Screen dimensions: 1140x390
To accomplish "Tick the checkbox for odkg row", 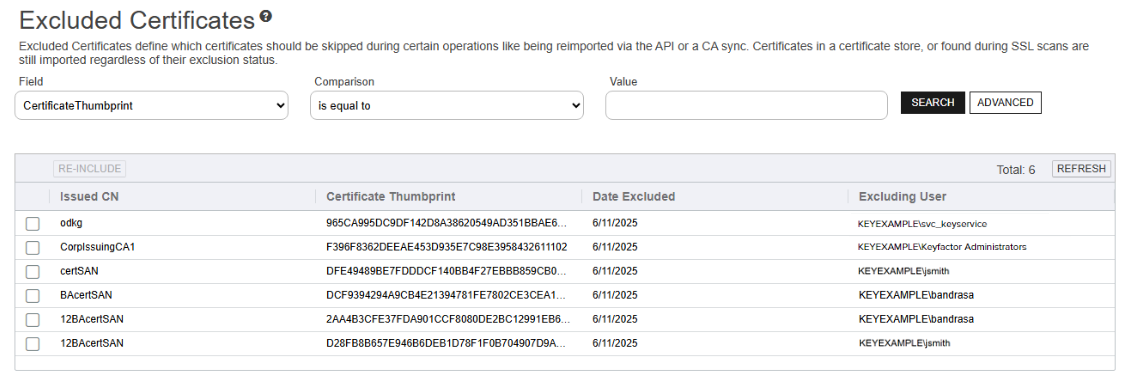I will 33,223.
